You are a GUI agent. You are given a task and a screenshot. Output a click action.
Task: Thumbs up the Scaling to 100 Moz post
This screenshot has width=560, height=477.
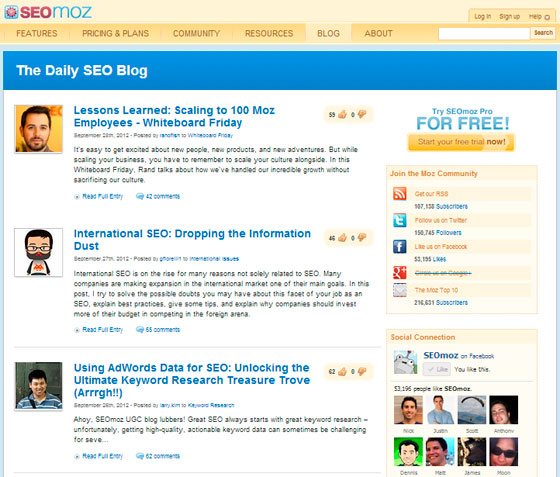[x=342, y=115]
